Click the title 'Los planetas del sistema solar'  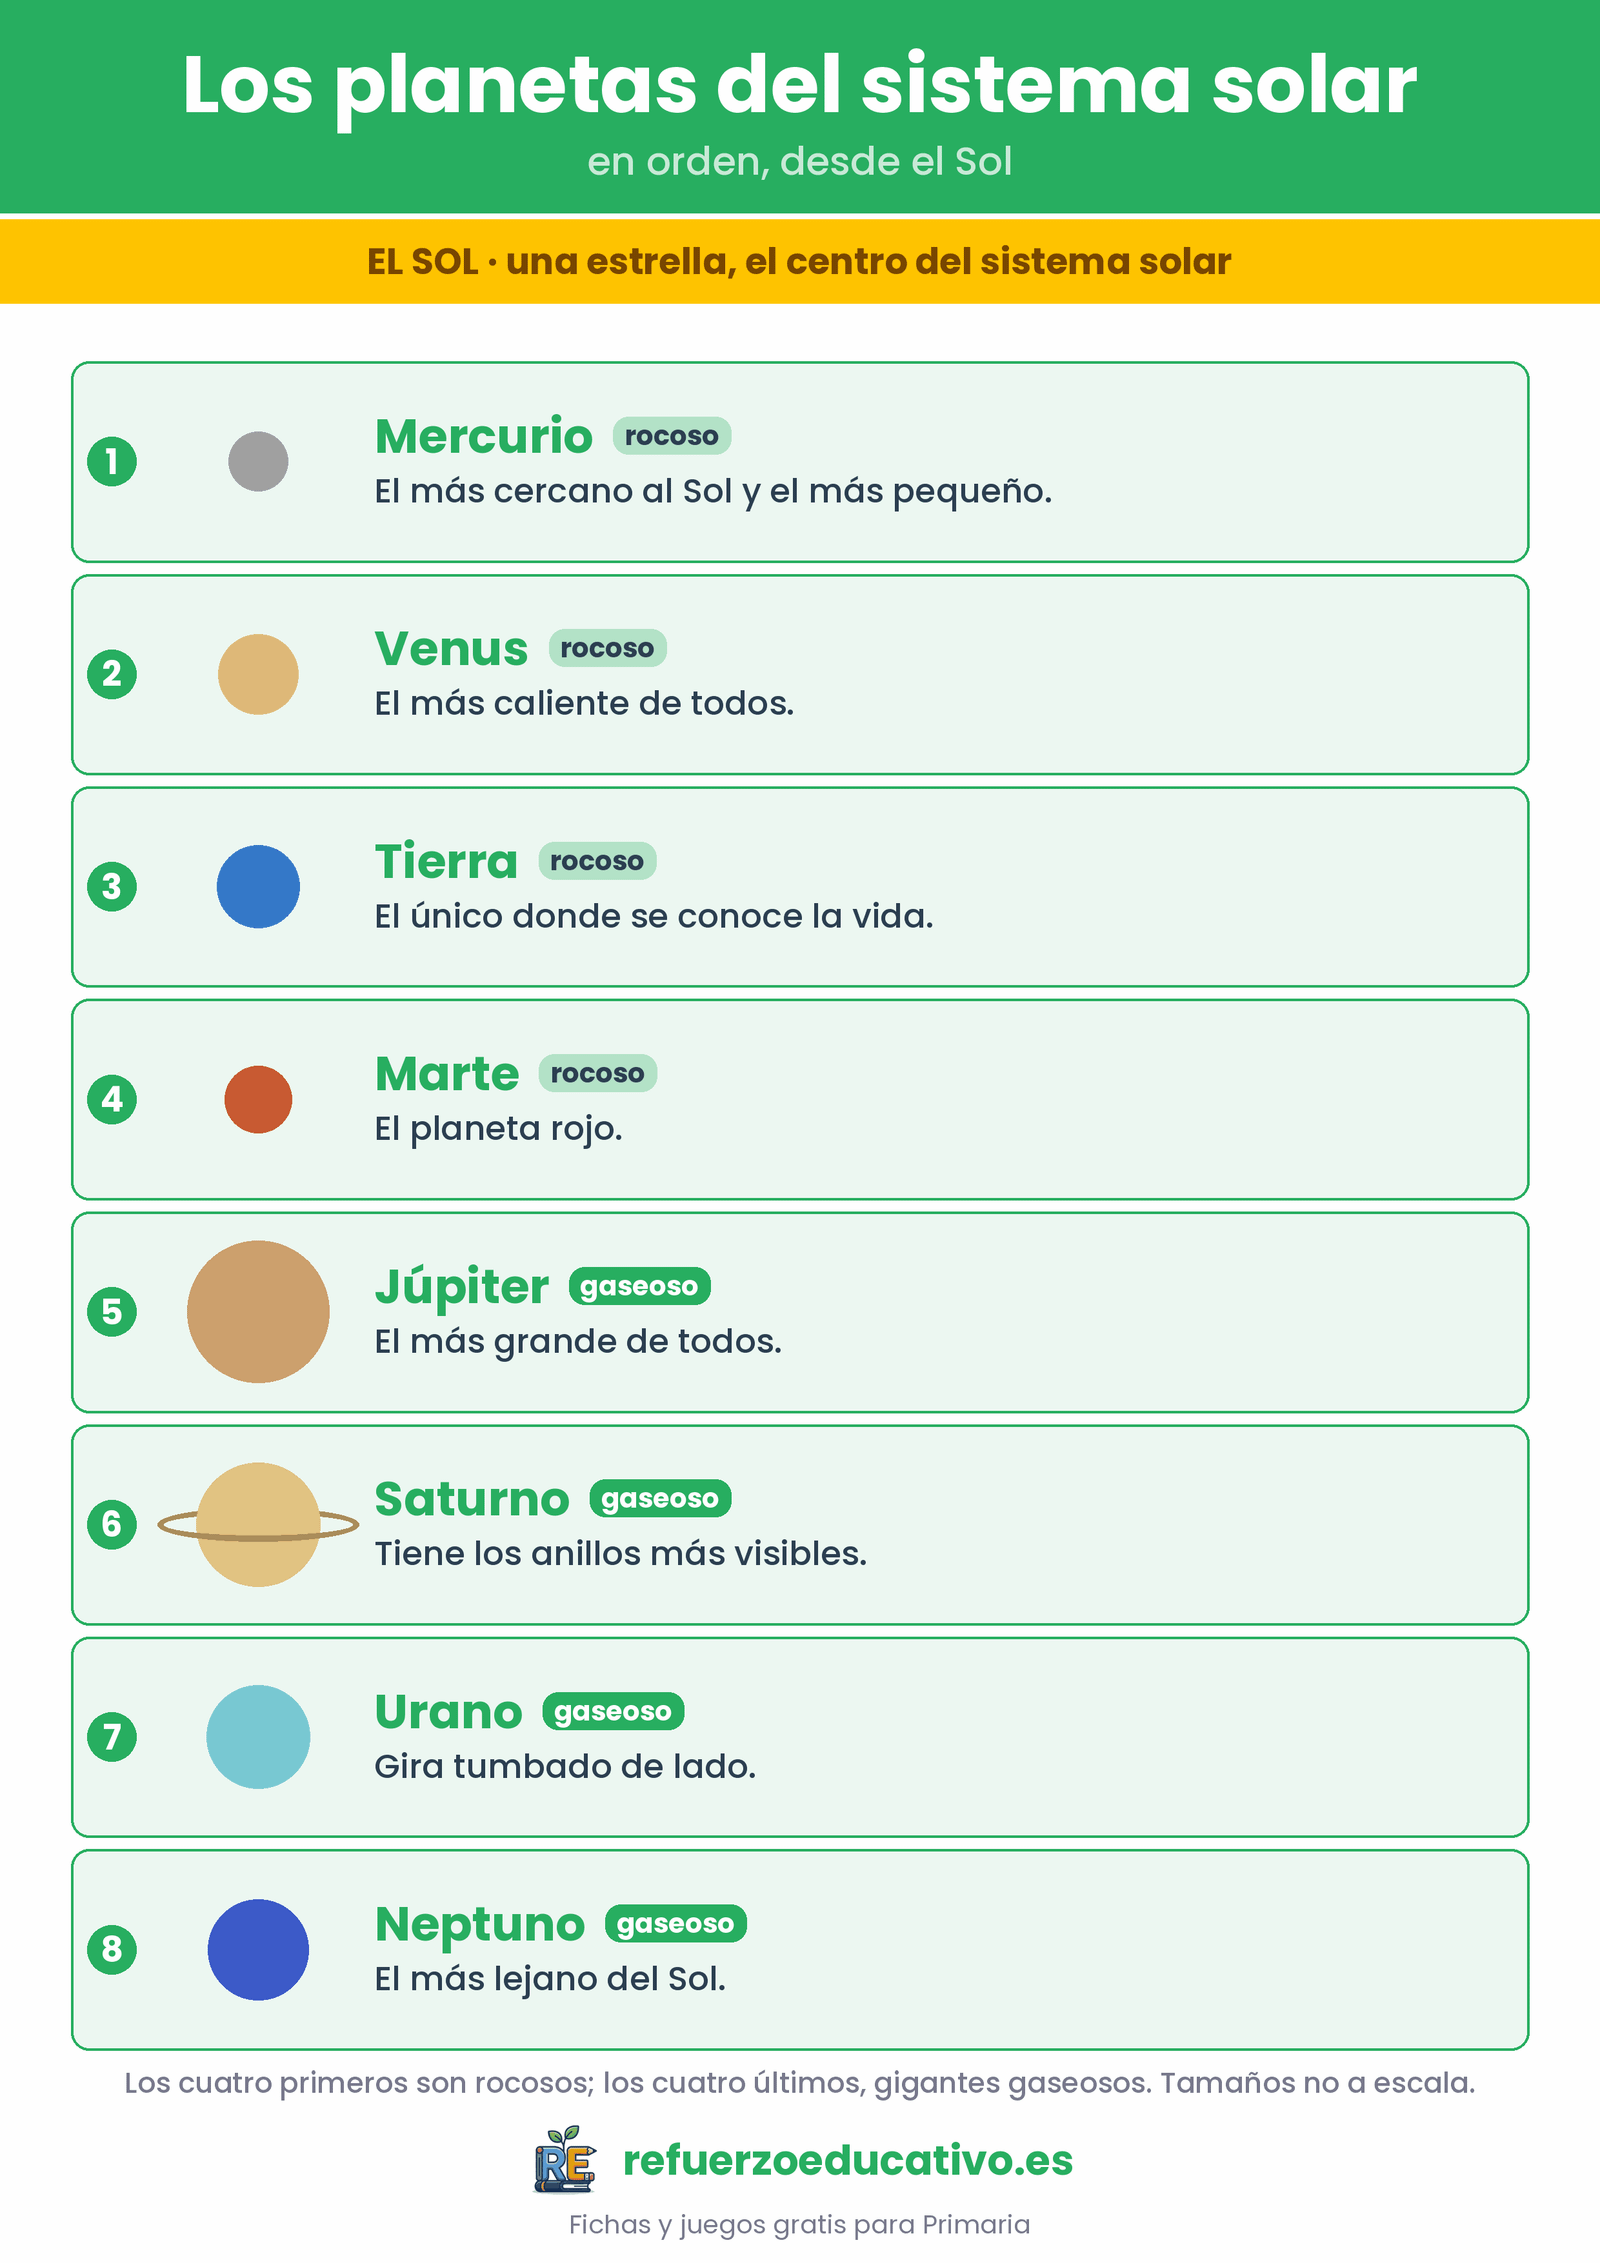point(800,85)
